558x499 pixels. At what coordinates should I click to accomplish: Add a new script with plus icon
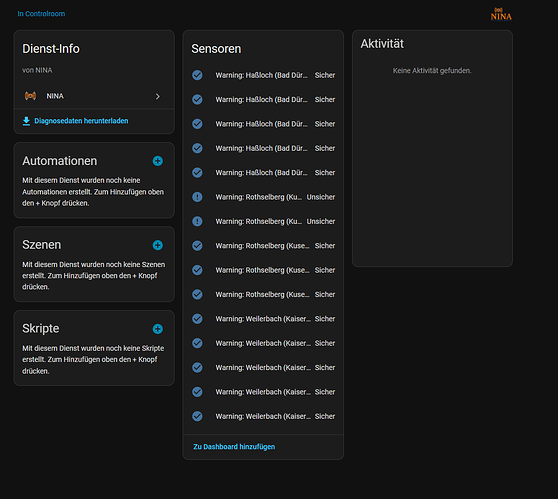(x=158, y=329)
